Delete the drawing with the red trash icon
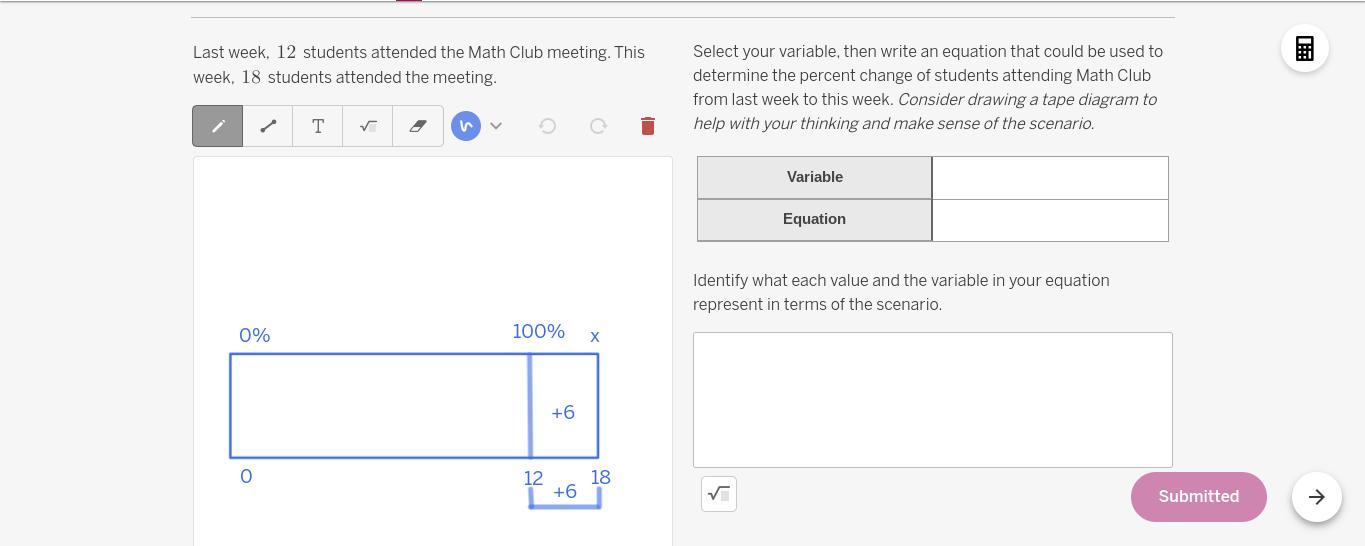 coord(648,126)
